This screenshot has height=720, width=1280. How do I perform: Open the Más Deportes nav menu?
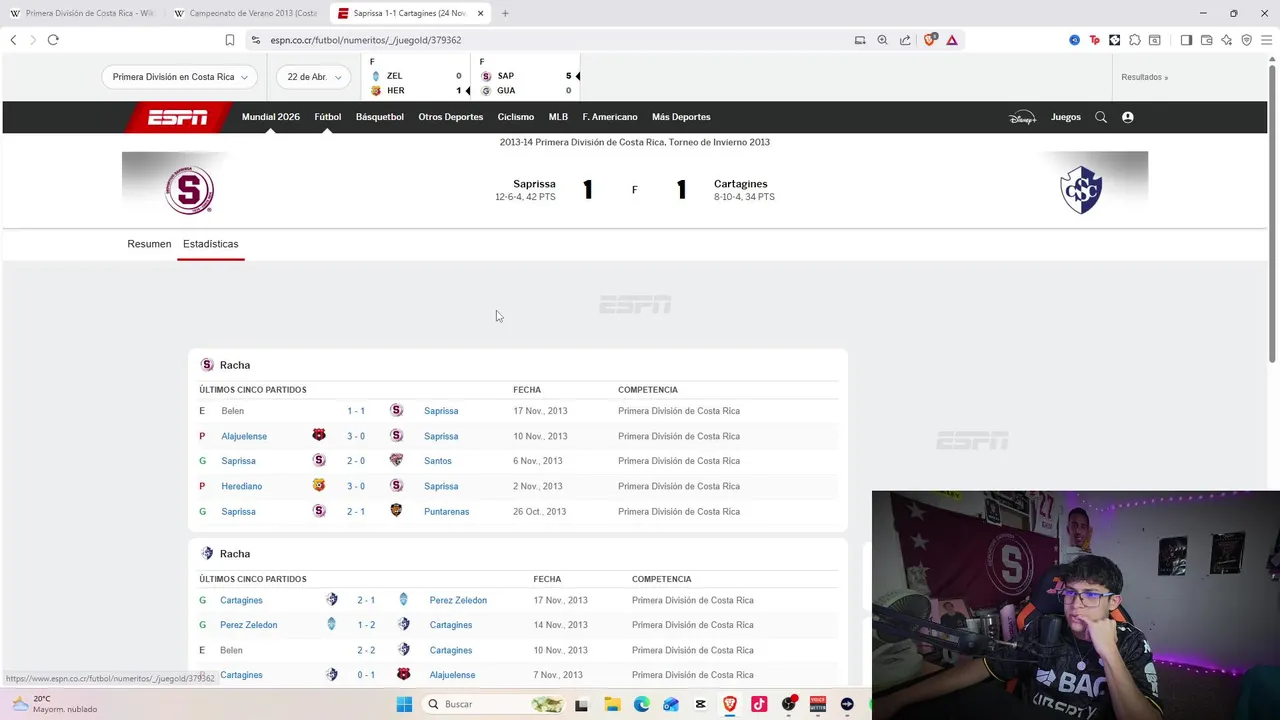click(x=681, y=117)
